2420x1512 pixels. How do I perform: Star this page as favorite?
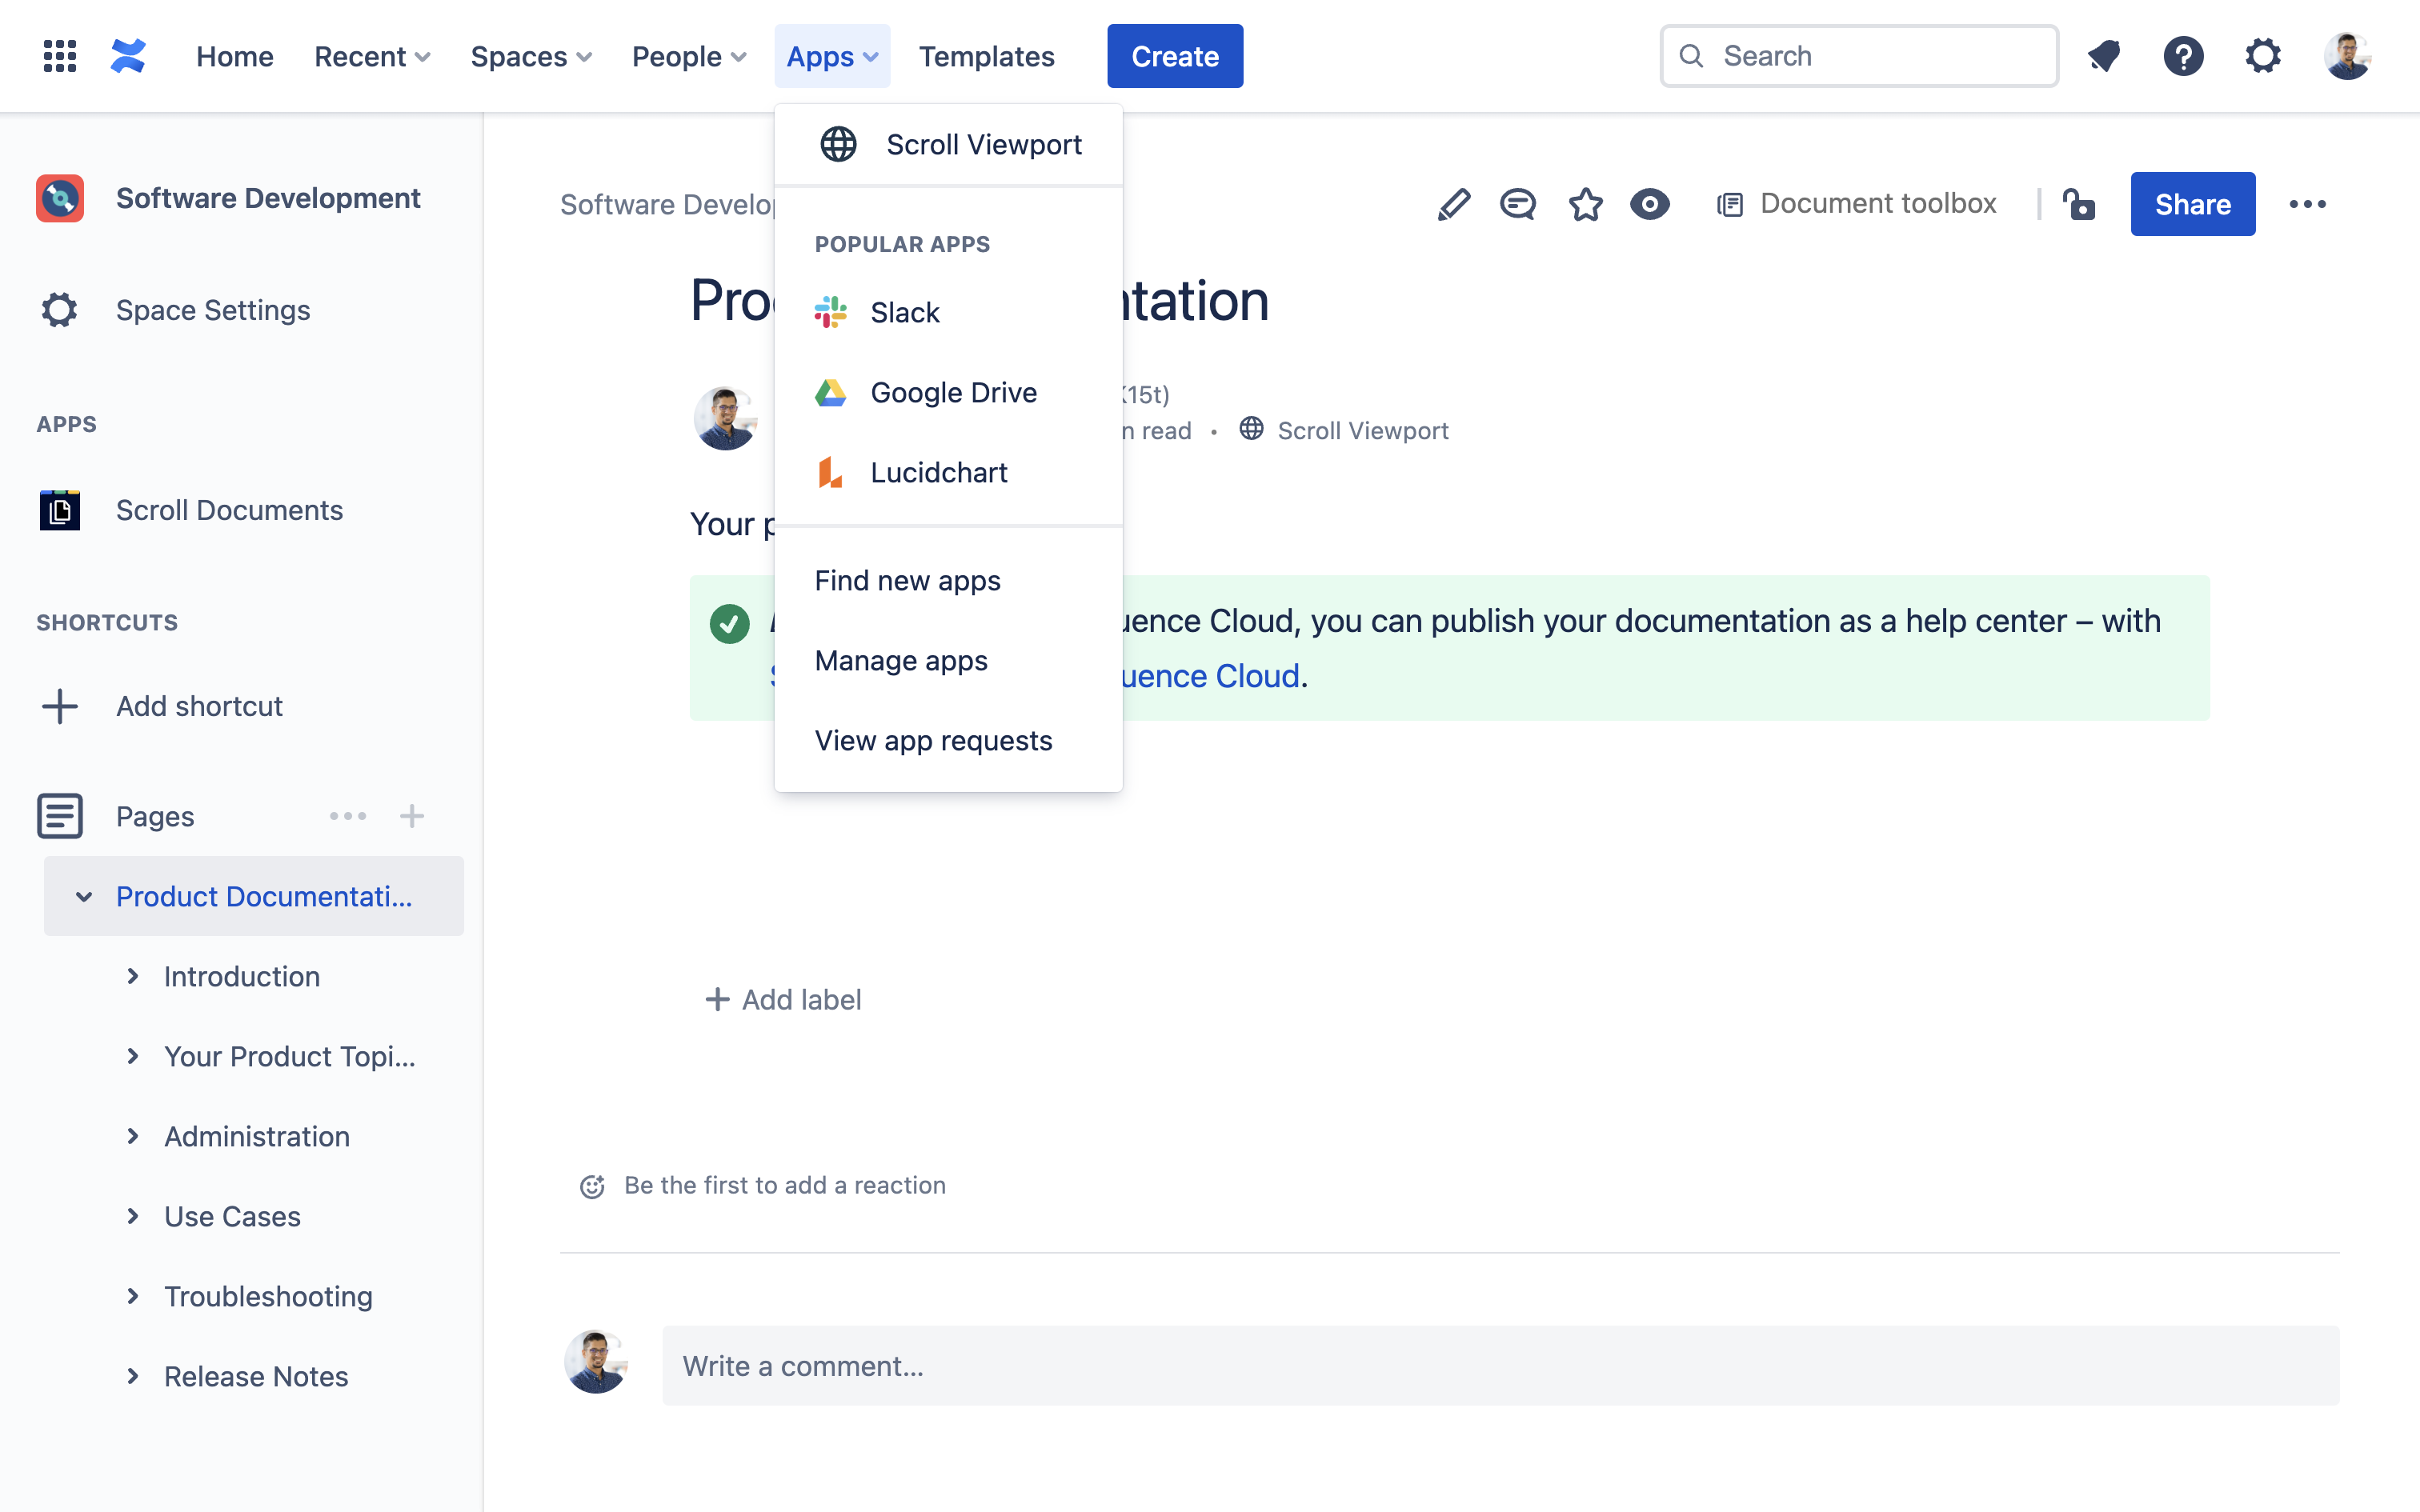[1585, 204]
